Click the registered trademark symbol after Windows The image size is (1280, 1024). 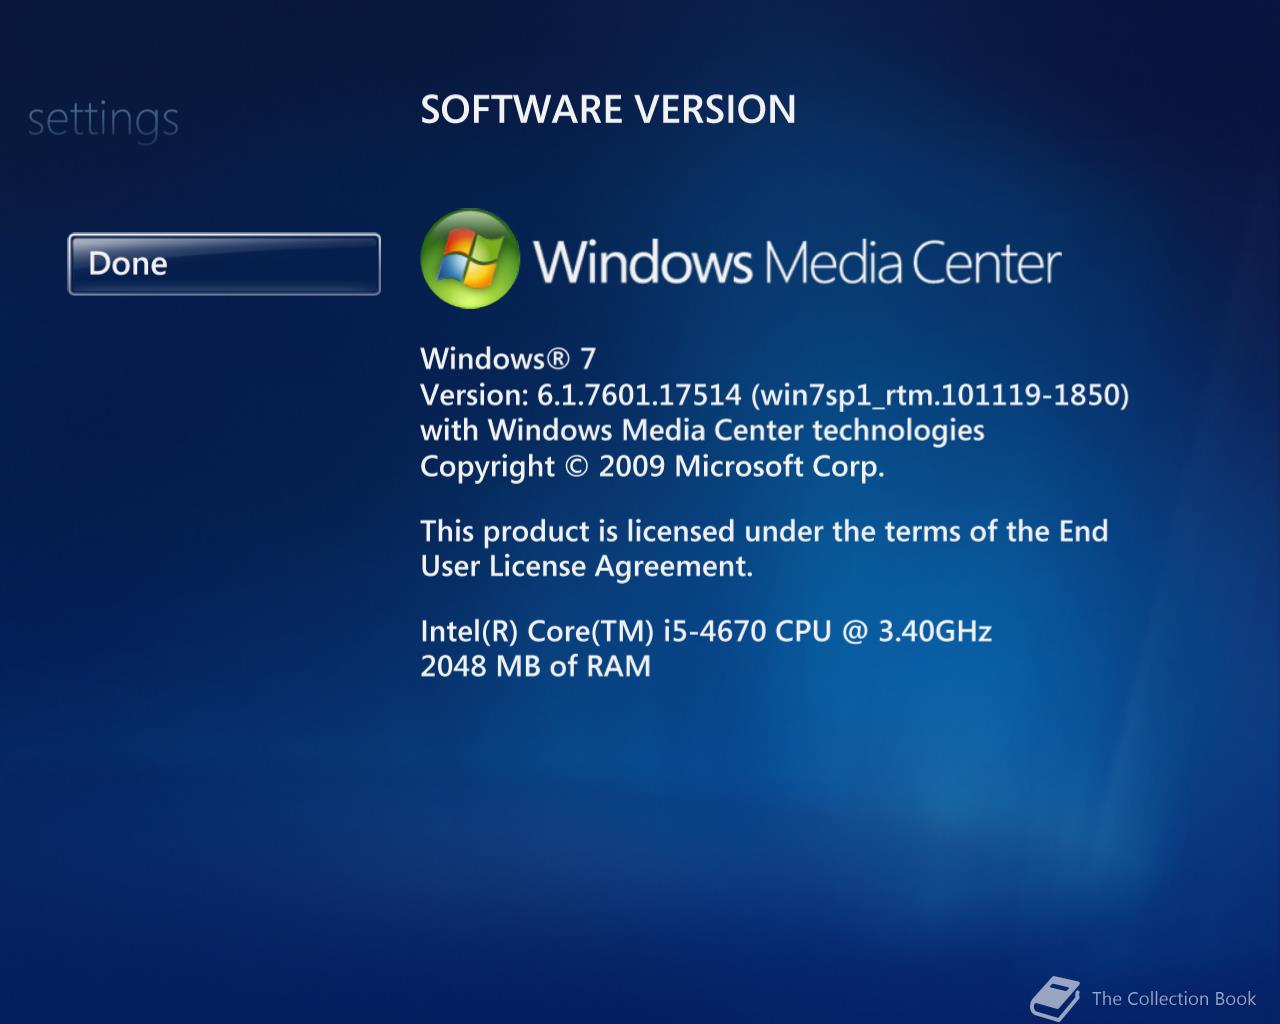pos(559,358)
